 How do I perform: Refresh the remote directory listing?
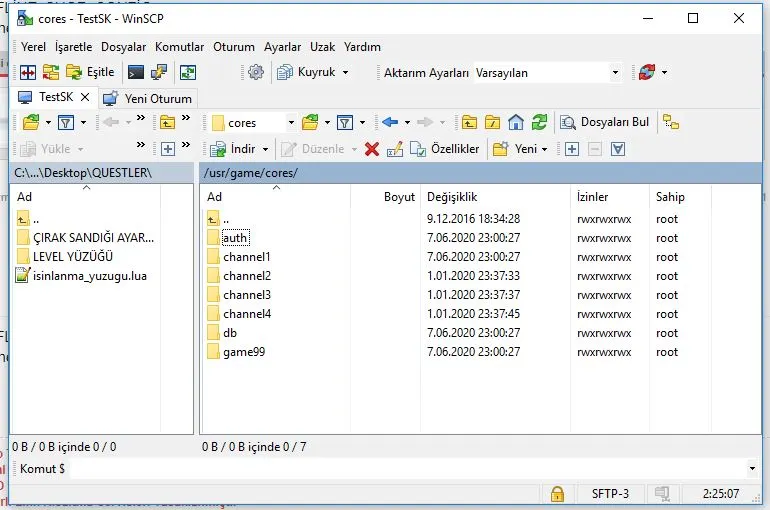539,123
